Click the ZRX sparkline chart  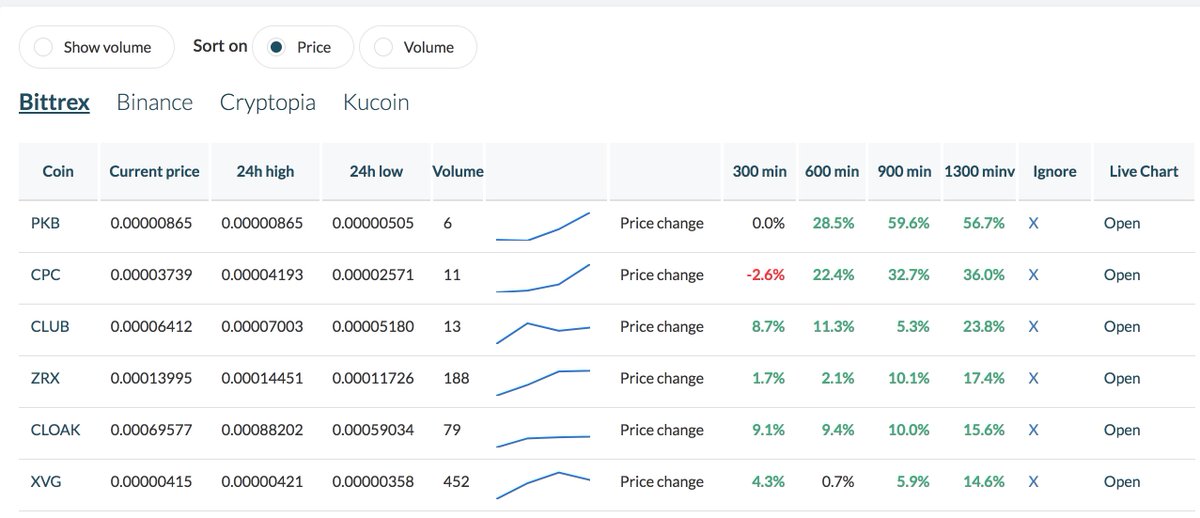[543, 383]
